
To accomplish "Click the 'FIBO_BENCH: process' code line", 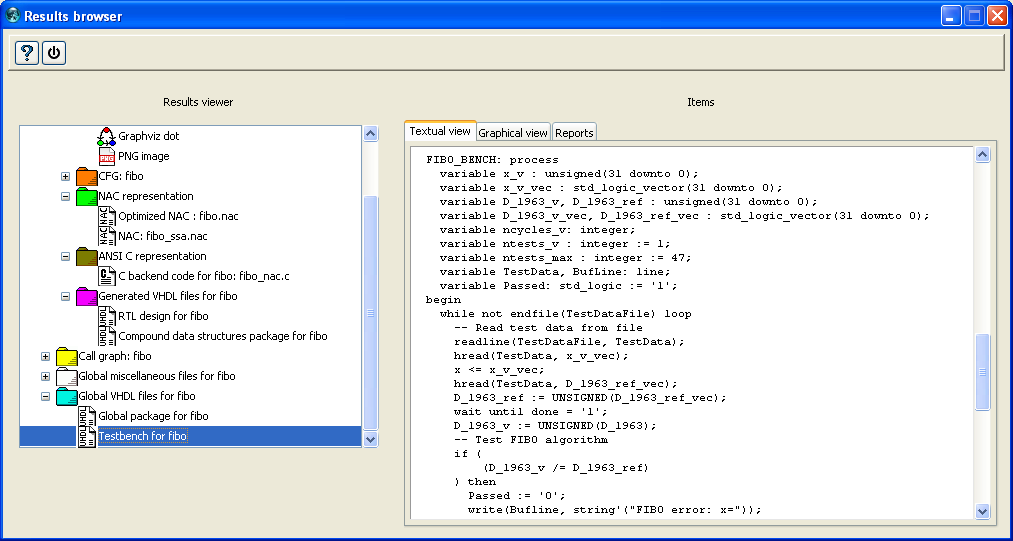I will point(492,160).
